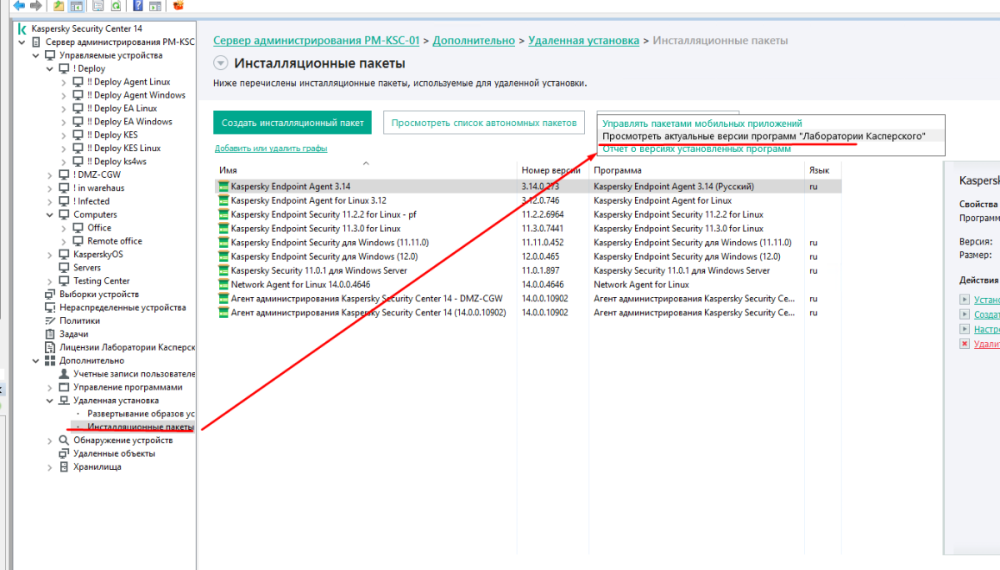Collapse the ! Deploy tree node

pos(51,69)
